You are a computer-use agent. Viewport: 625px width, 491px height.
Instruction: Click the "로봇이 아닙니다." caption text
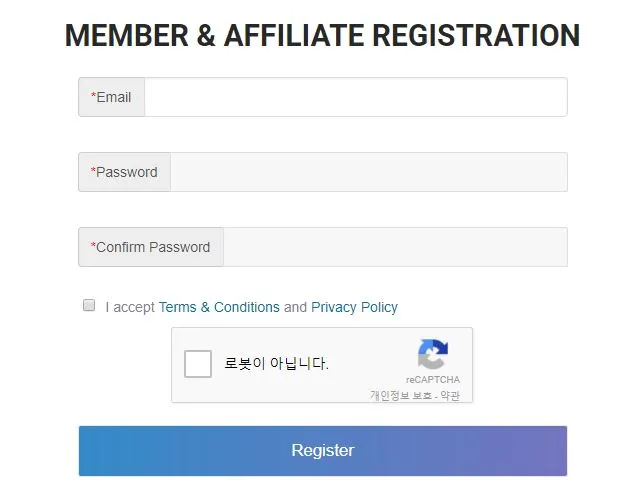[276, 363]
